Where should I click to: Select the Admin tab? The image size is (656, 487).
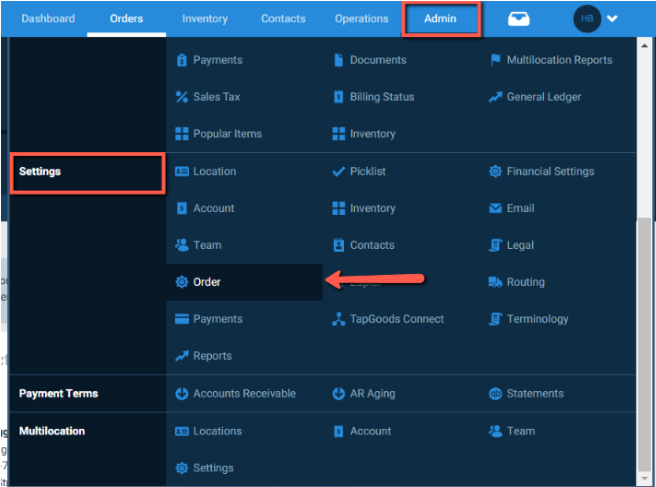[441, 18]
